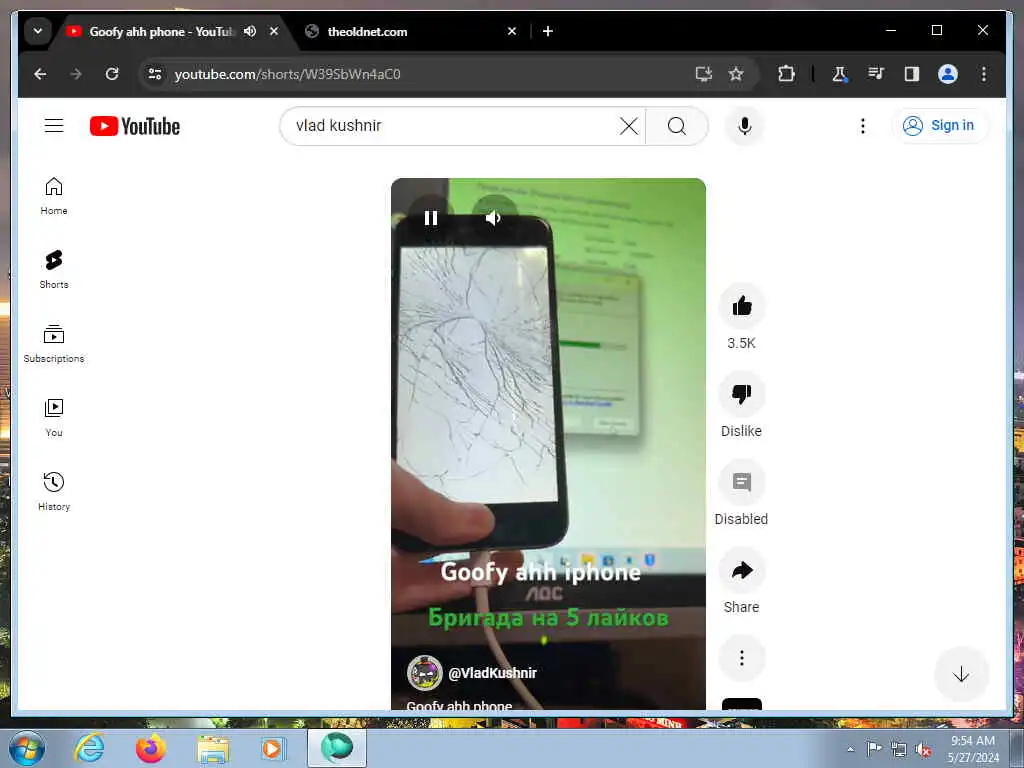Sign in to YouTube
The image size is (1024, 768).
[x=939, y=125]
